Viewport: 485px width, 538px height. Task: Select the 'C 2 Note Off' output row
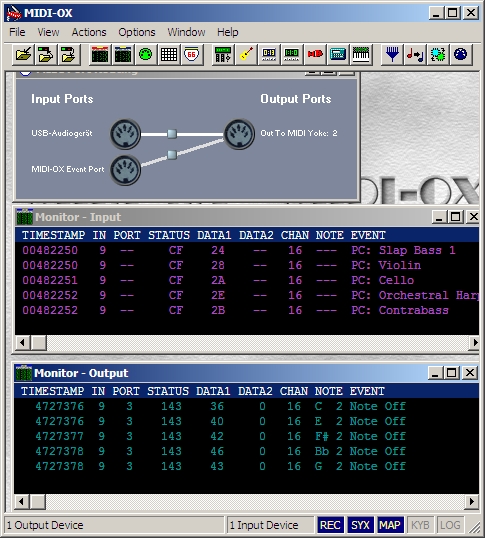pos(246,406)
